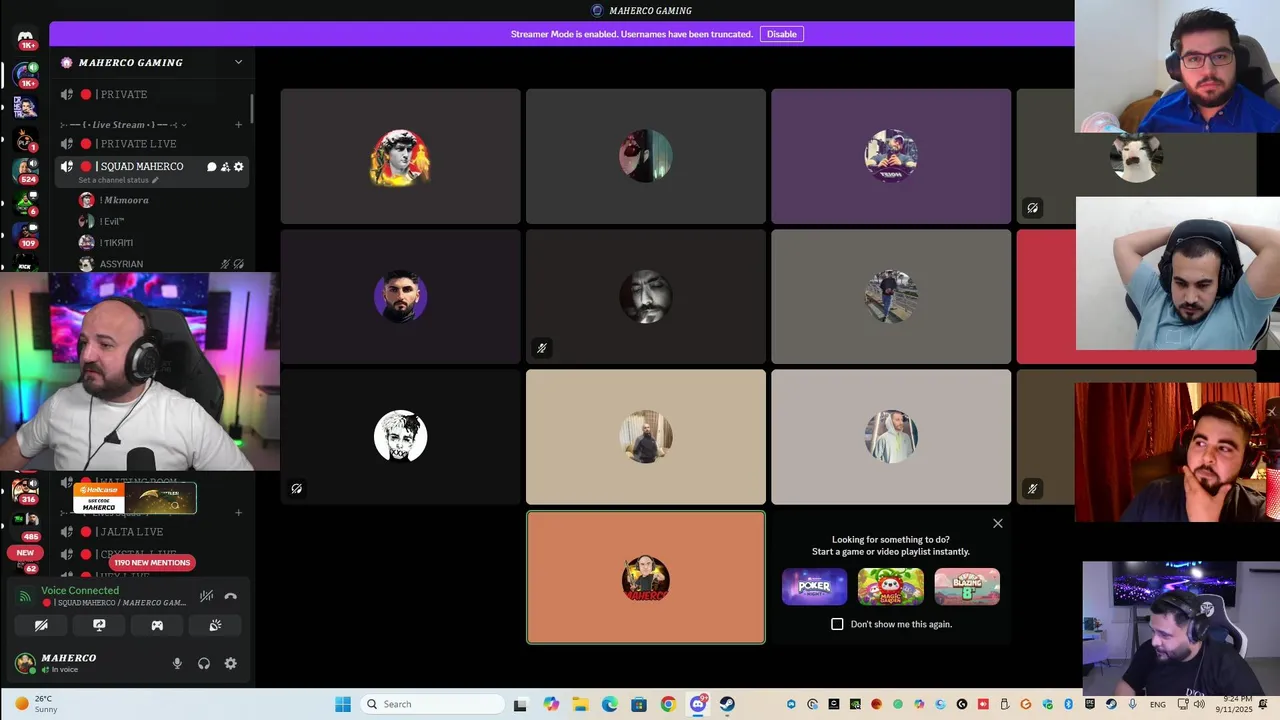The width and height of the screenshot is (1280, 720).
Task: Create invite for SQUAD MAHERCO channel
Action: [x=225, y=167]
